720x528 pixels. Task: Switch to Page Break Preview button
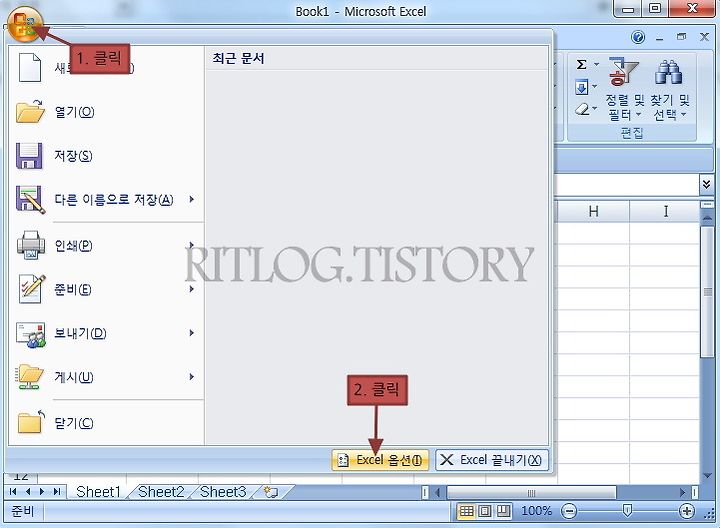(x=503, y=511)
